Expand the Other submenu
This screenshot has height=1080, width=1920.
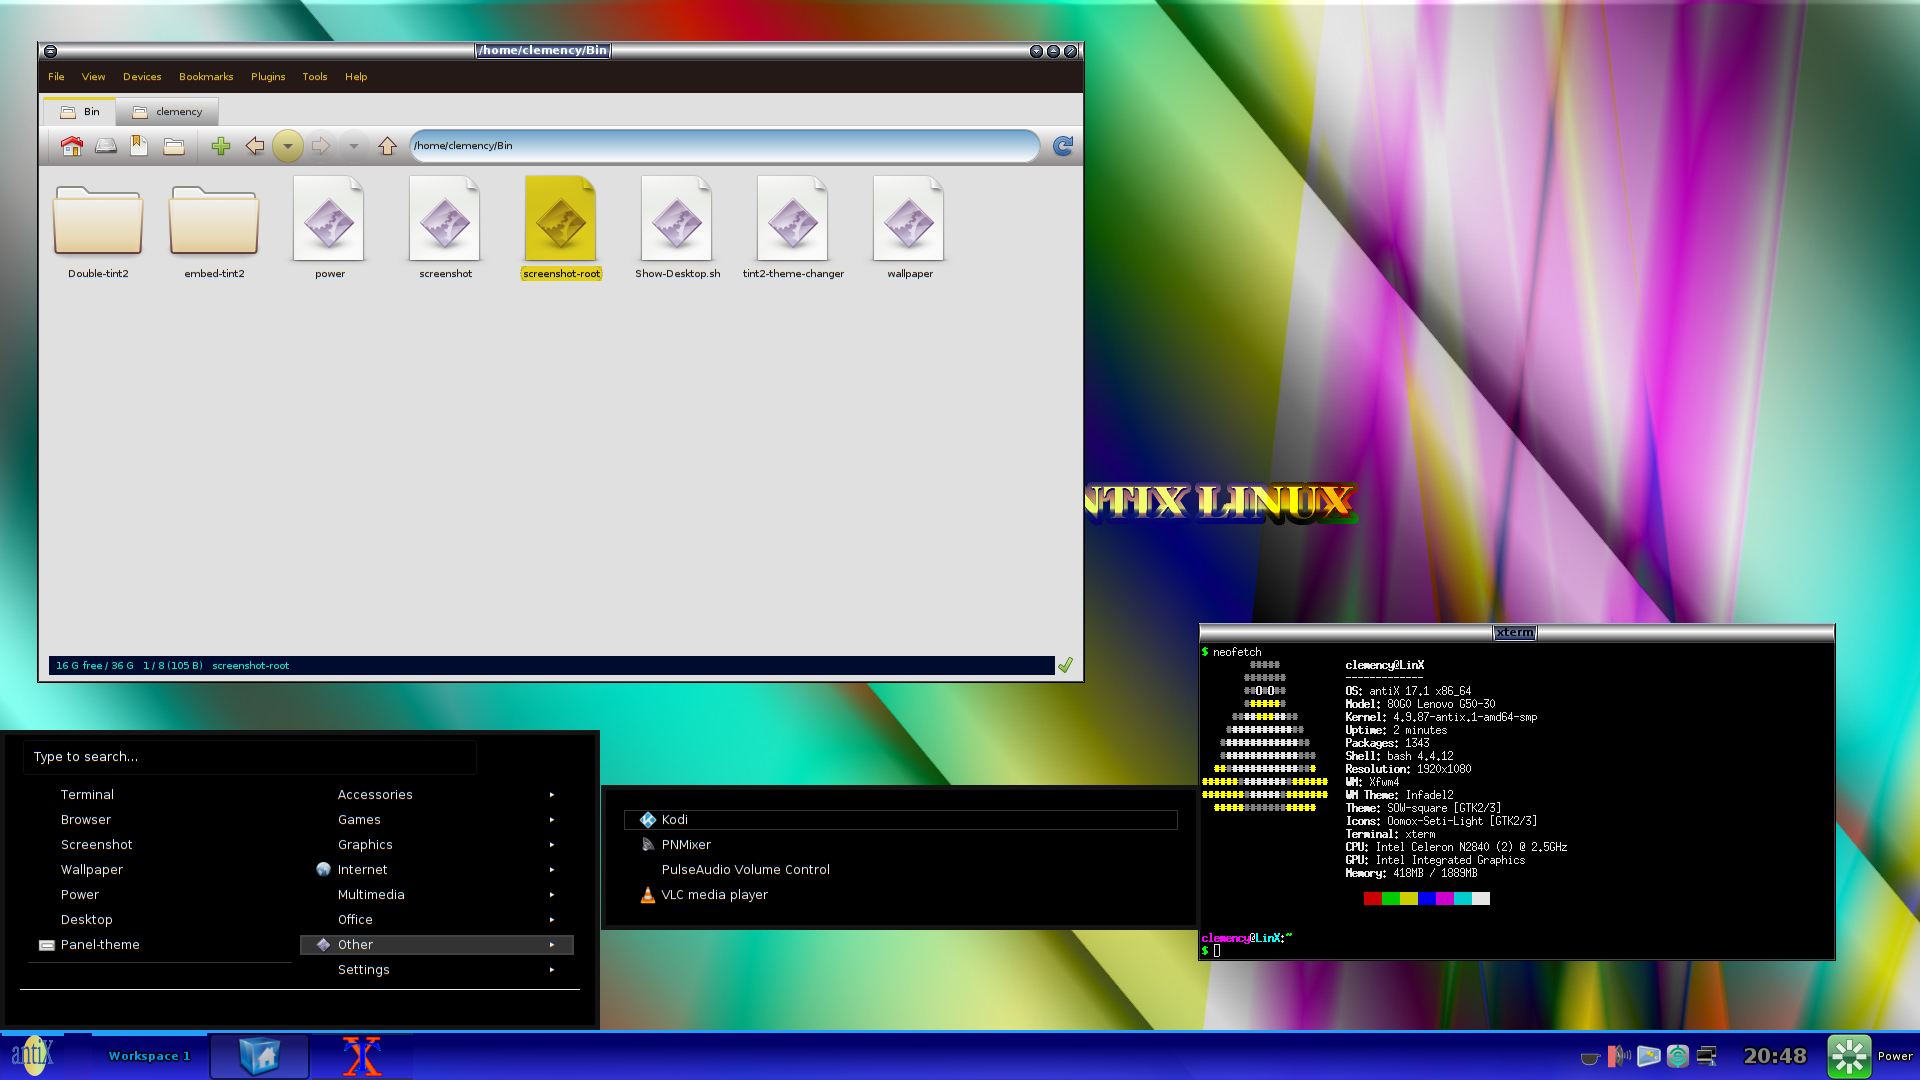437,945
